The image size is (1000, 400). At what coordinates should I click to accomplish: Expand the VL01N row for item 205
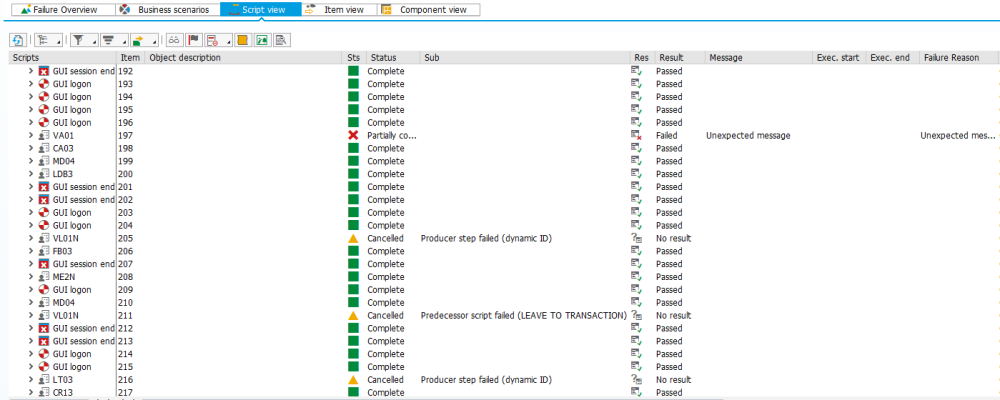click(31, 238)
